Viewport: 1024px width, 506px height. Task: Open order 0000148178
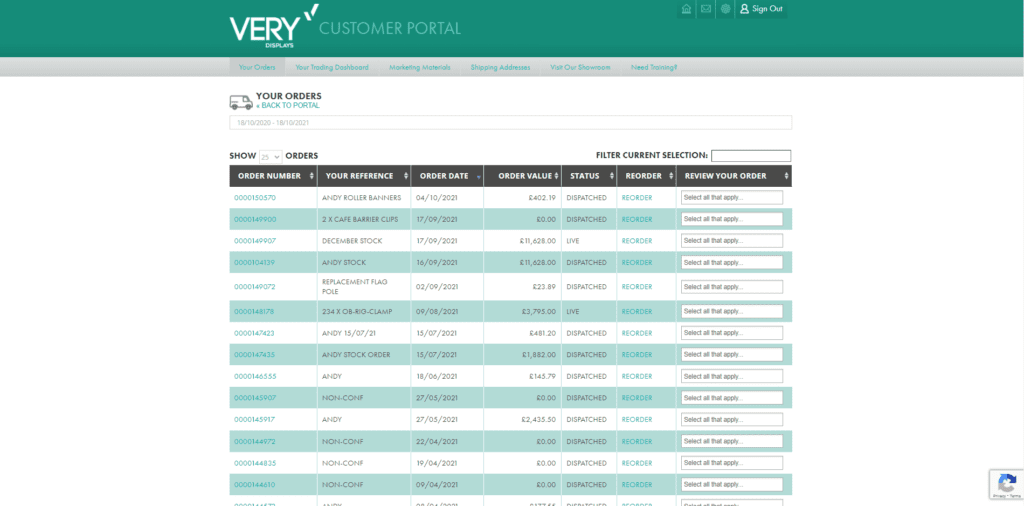[x=255, y=311]
